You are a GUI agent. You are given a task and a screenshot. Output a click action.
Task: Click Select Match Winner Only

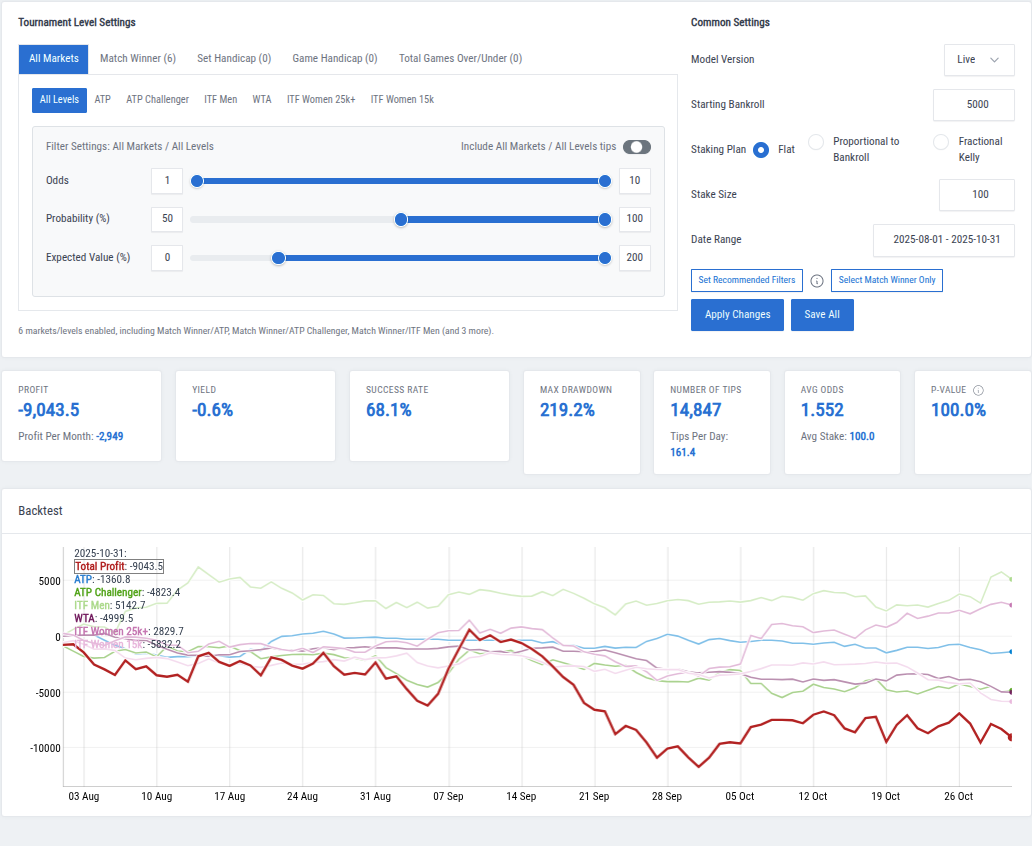(x=886, y=281)
